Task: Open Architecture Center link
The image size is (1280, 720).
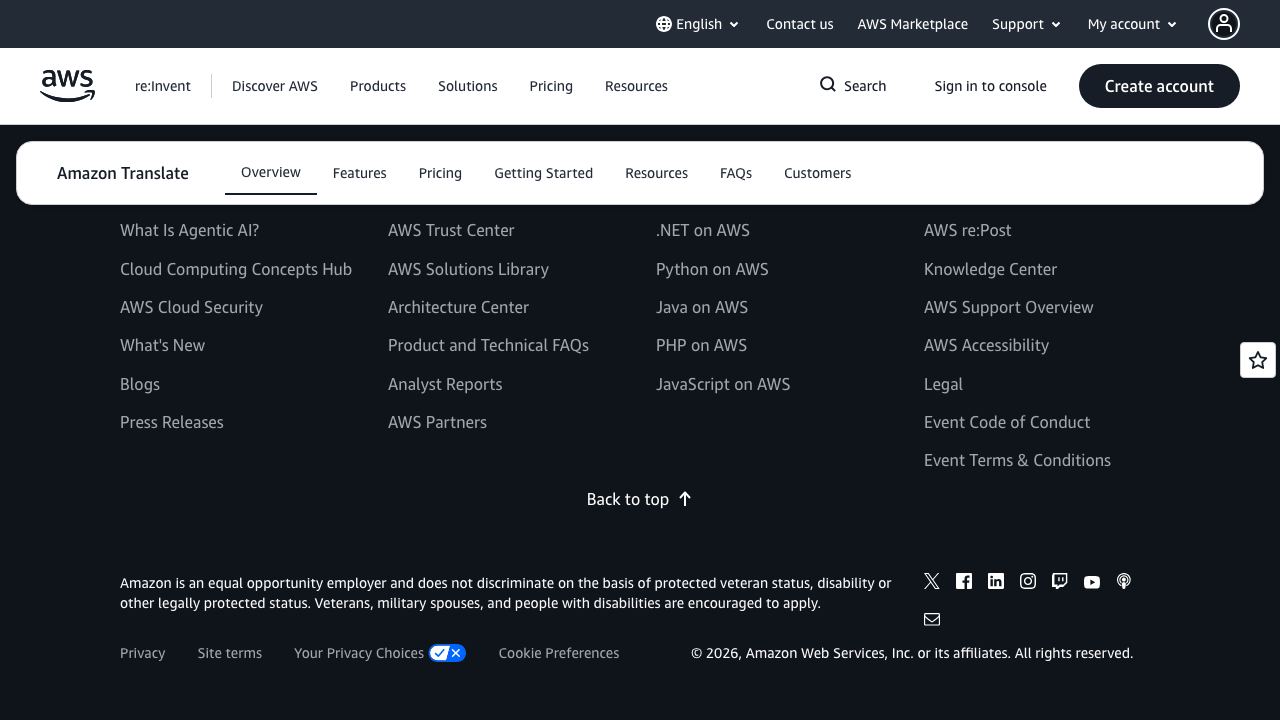Action: 458,307
